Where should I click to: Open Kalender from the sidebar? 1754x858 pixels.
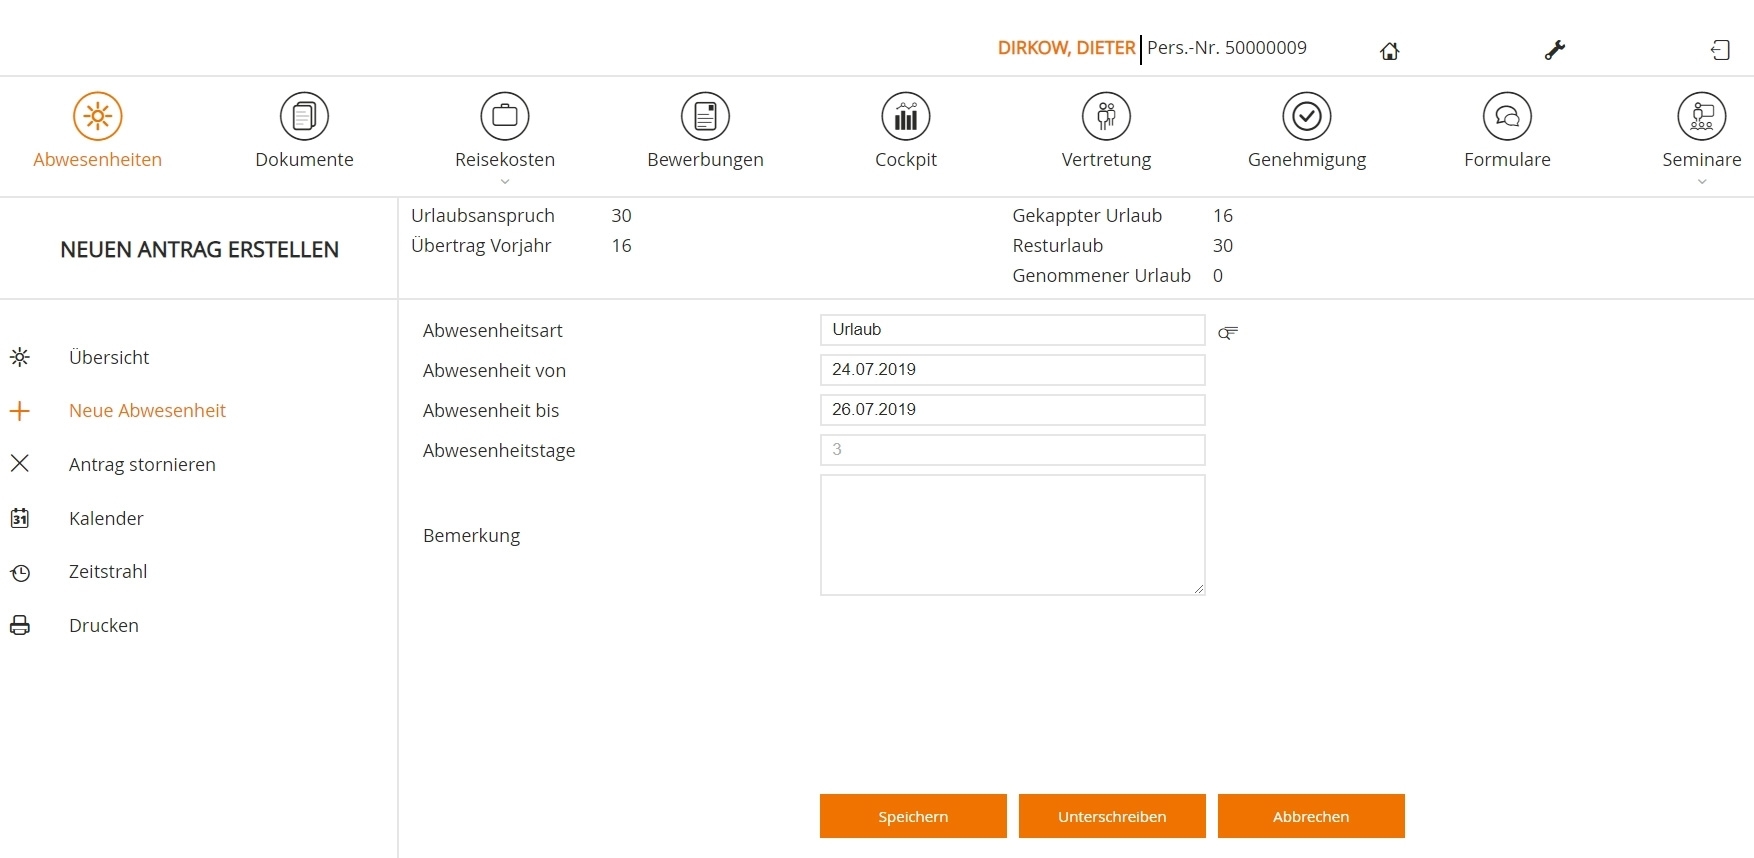click(x=106, y=518)
